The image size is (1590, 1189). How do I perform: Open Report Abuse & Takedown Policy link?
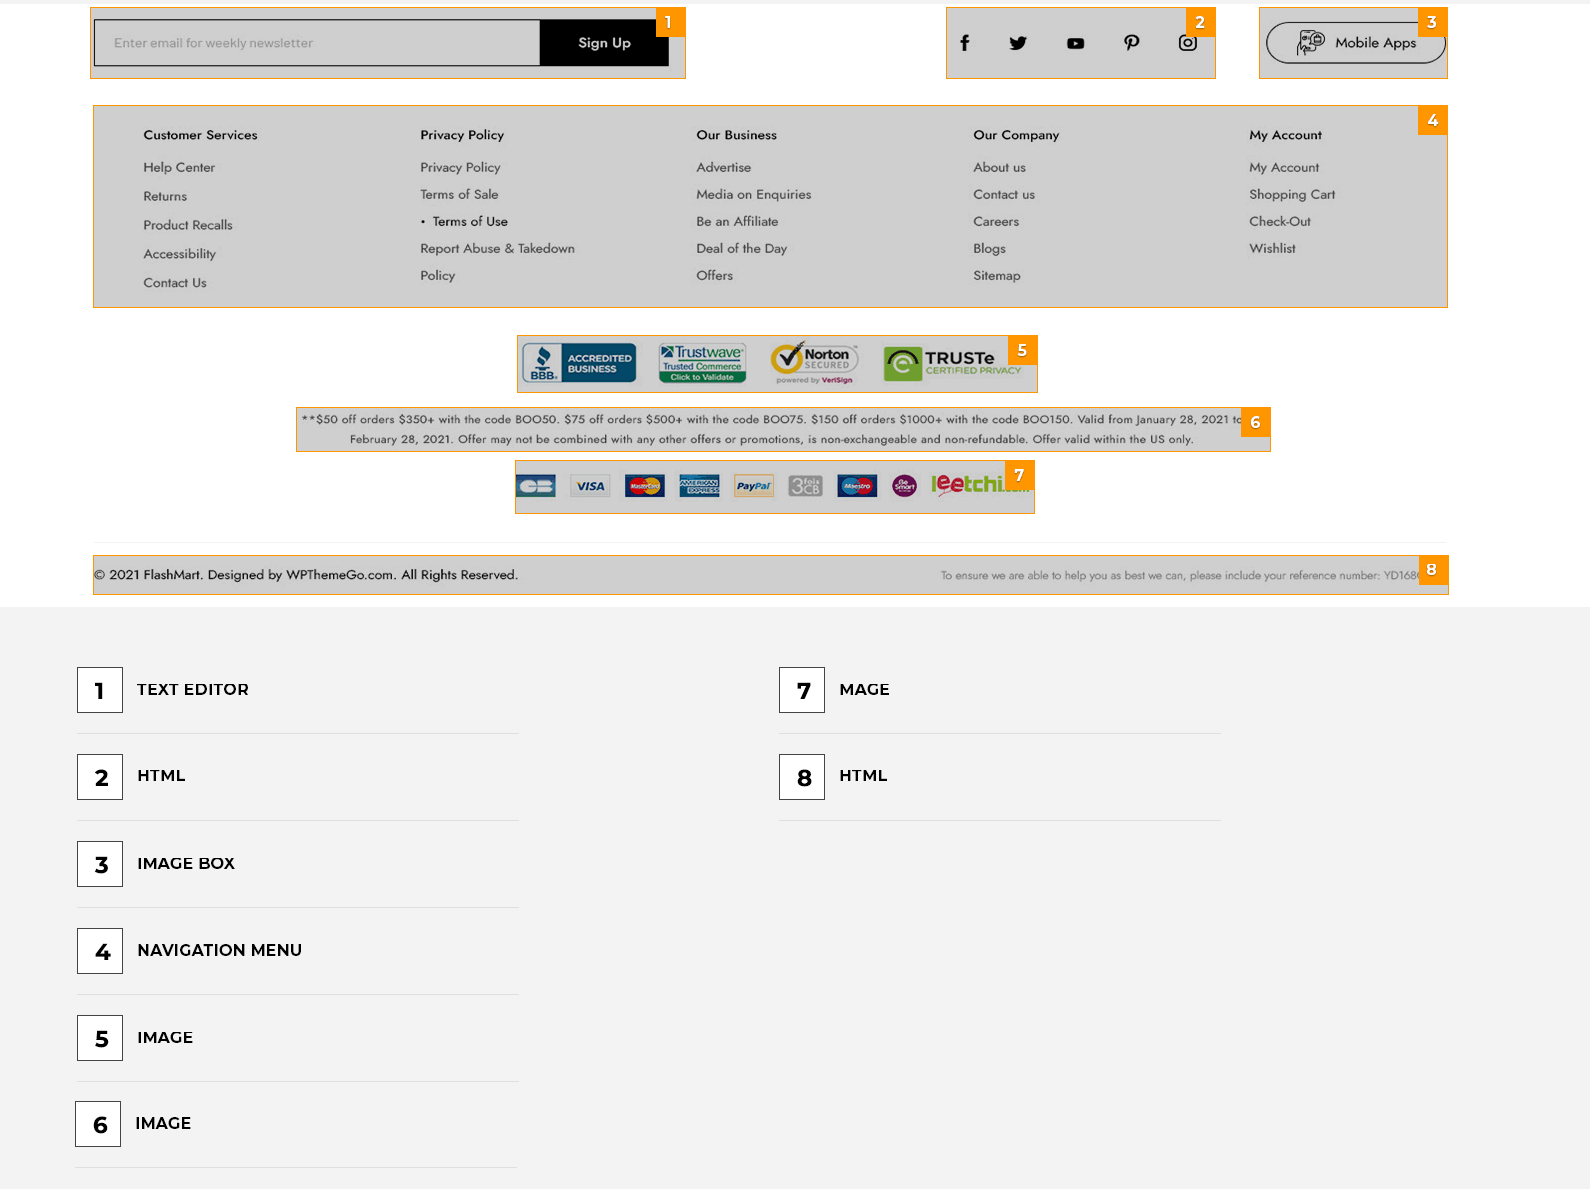(x=497, y=262)
